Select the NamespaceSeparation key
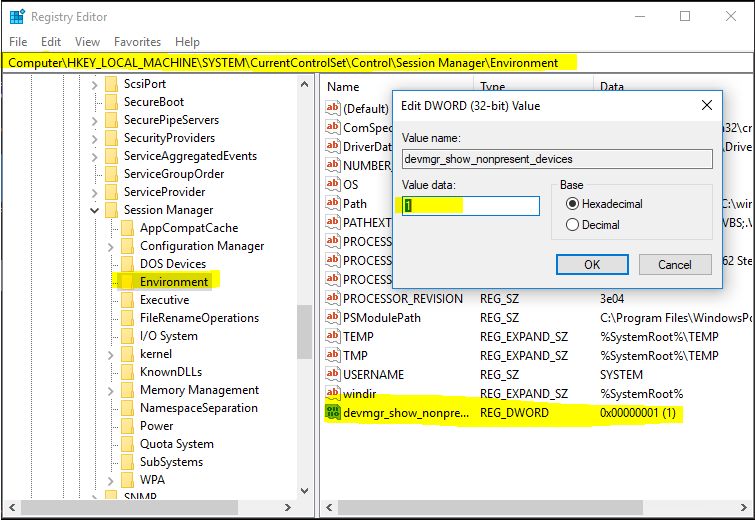 tap(199, 408)
